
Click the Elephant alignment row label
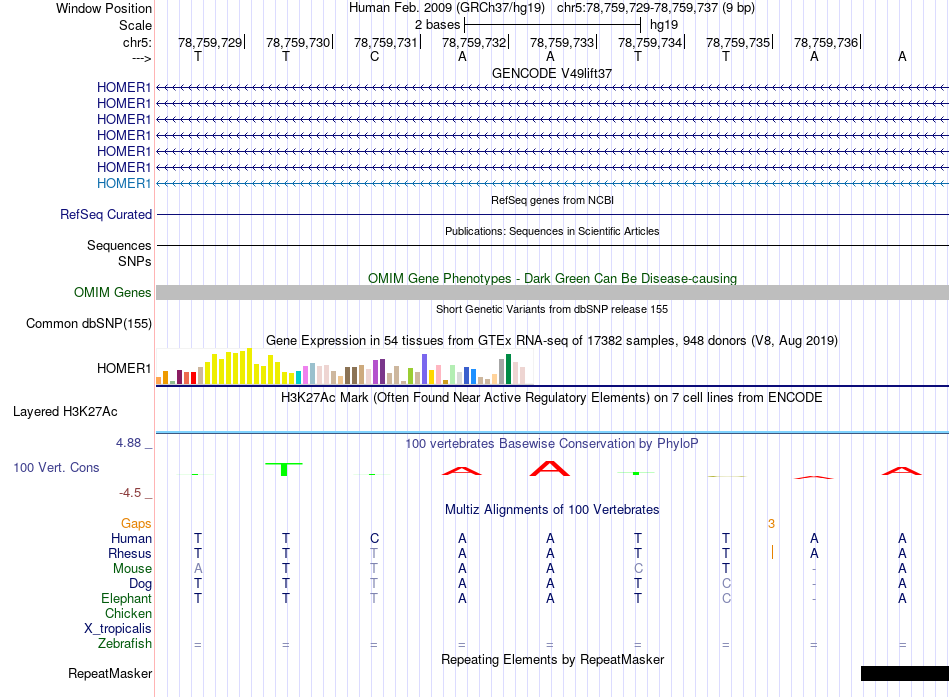tap(127, 598)
